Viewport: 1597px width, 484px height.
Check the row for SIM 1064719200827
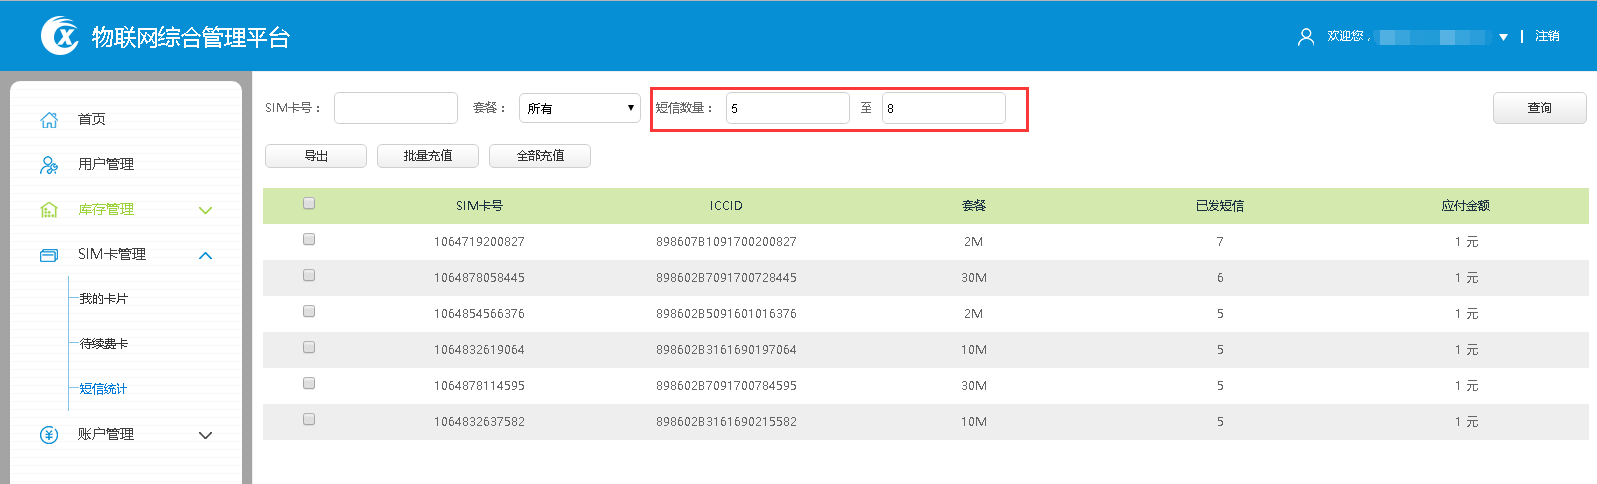[309, 240]
